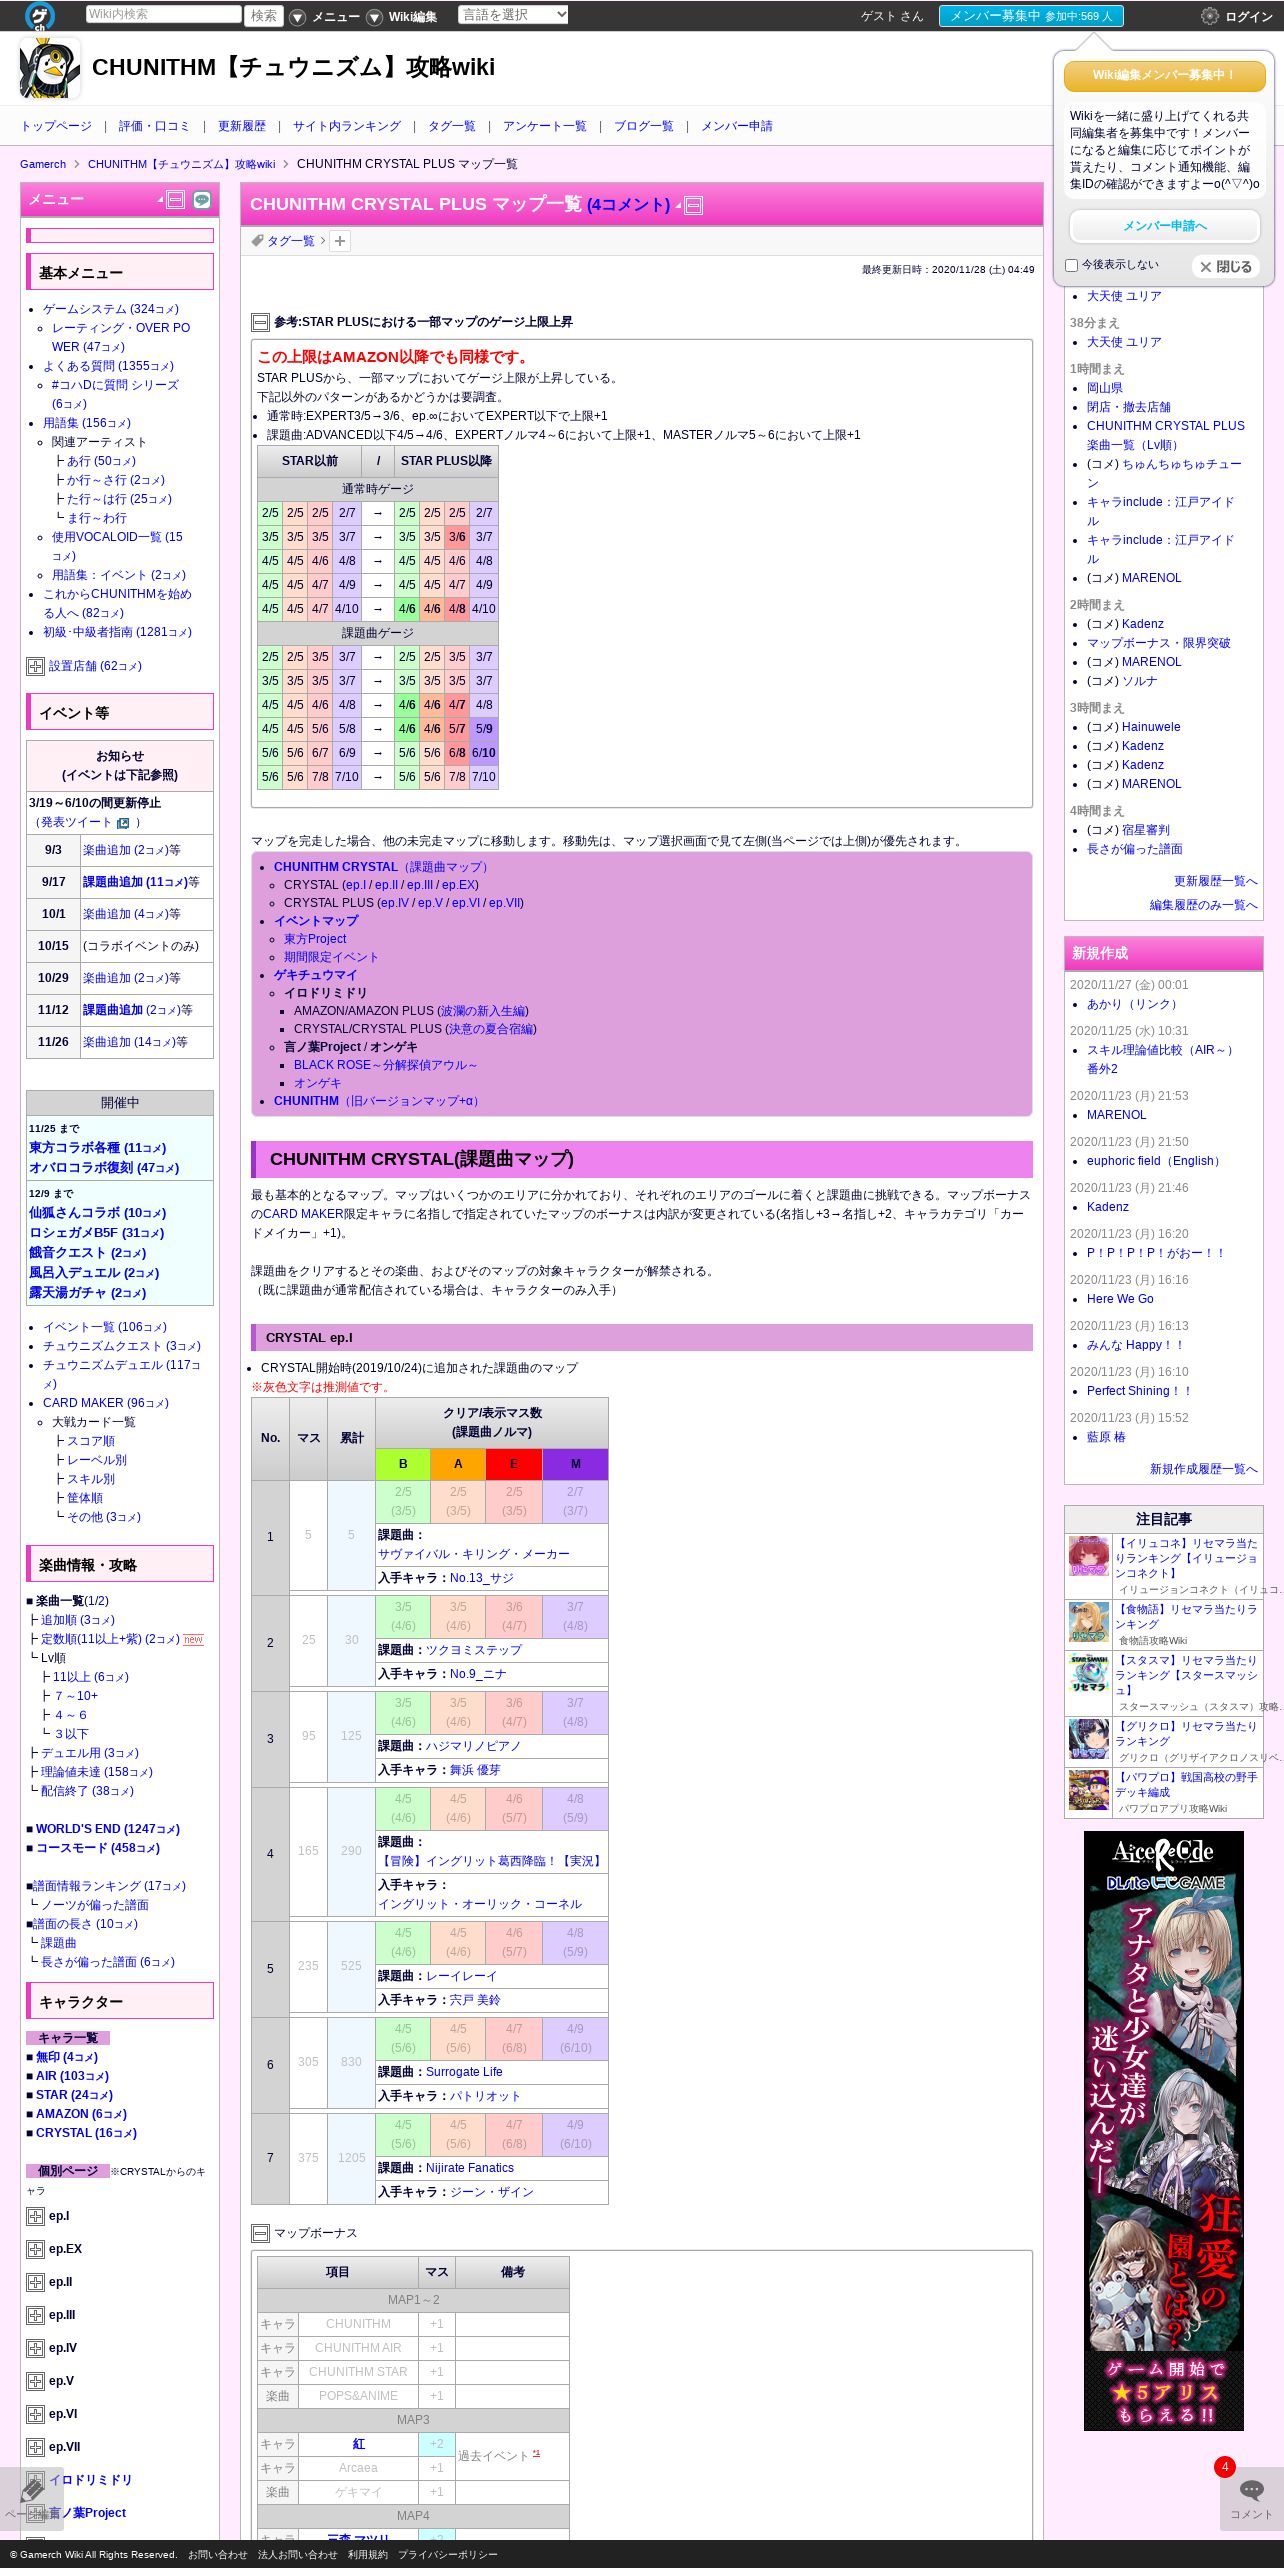
Task: Click the purple M difficulty header cell
Action: tap(575, 1464)
